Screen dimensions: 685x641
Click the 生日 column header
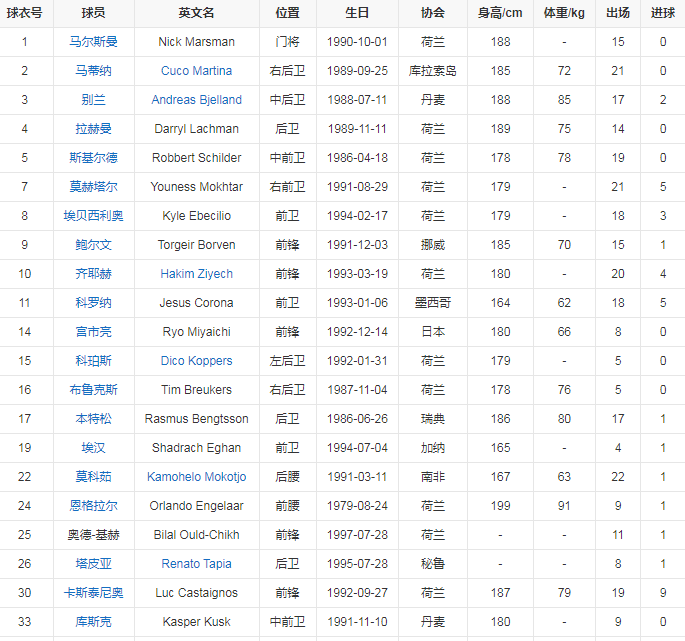click(x=357, y=13)
